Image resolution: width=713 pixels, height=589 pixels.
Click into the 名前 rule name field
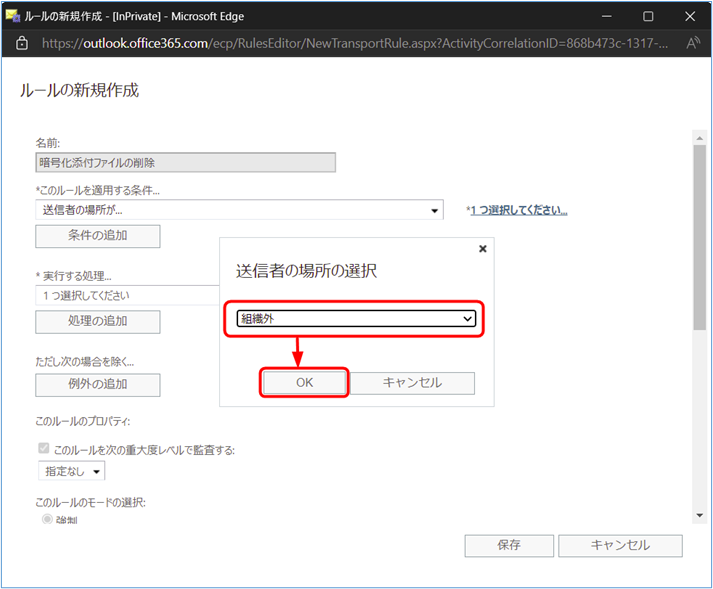click(x=186, y=162)
